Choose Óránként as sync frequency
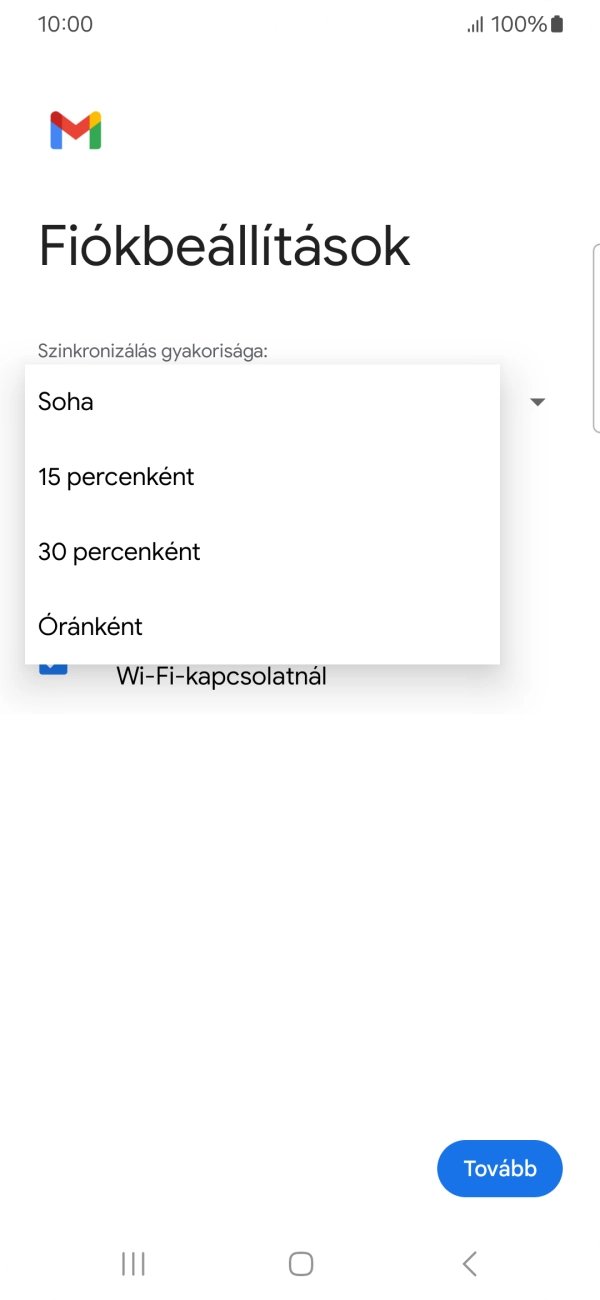This screenshot has height=1300, width=600. (x=90, y=626)
